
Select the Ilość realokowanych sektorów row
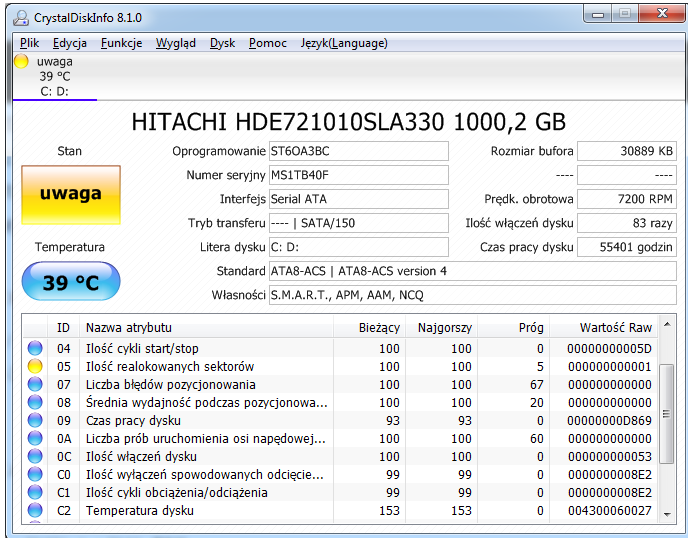pos(340,366)
